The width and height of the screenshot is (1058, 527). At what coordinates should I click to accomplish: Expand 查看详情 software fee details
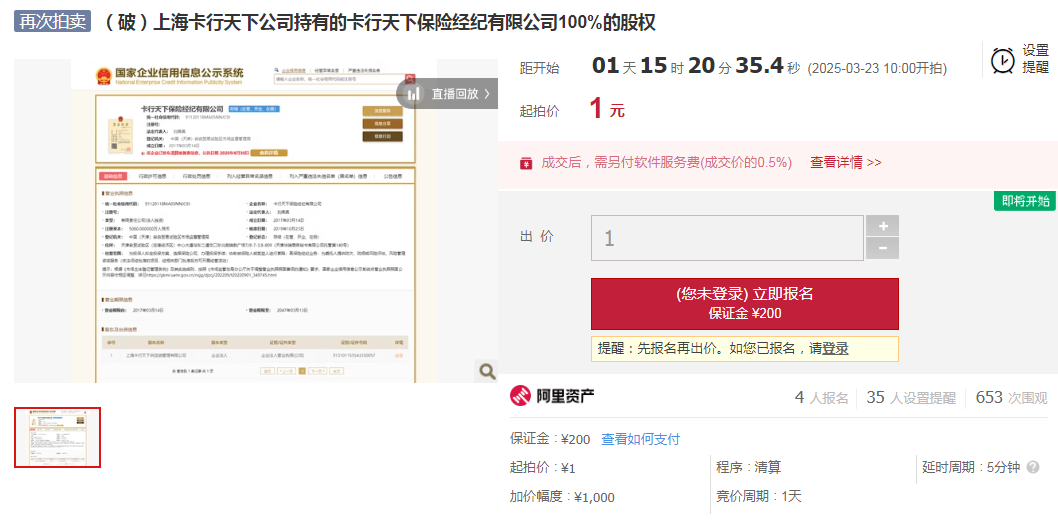(845, 162)
